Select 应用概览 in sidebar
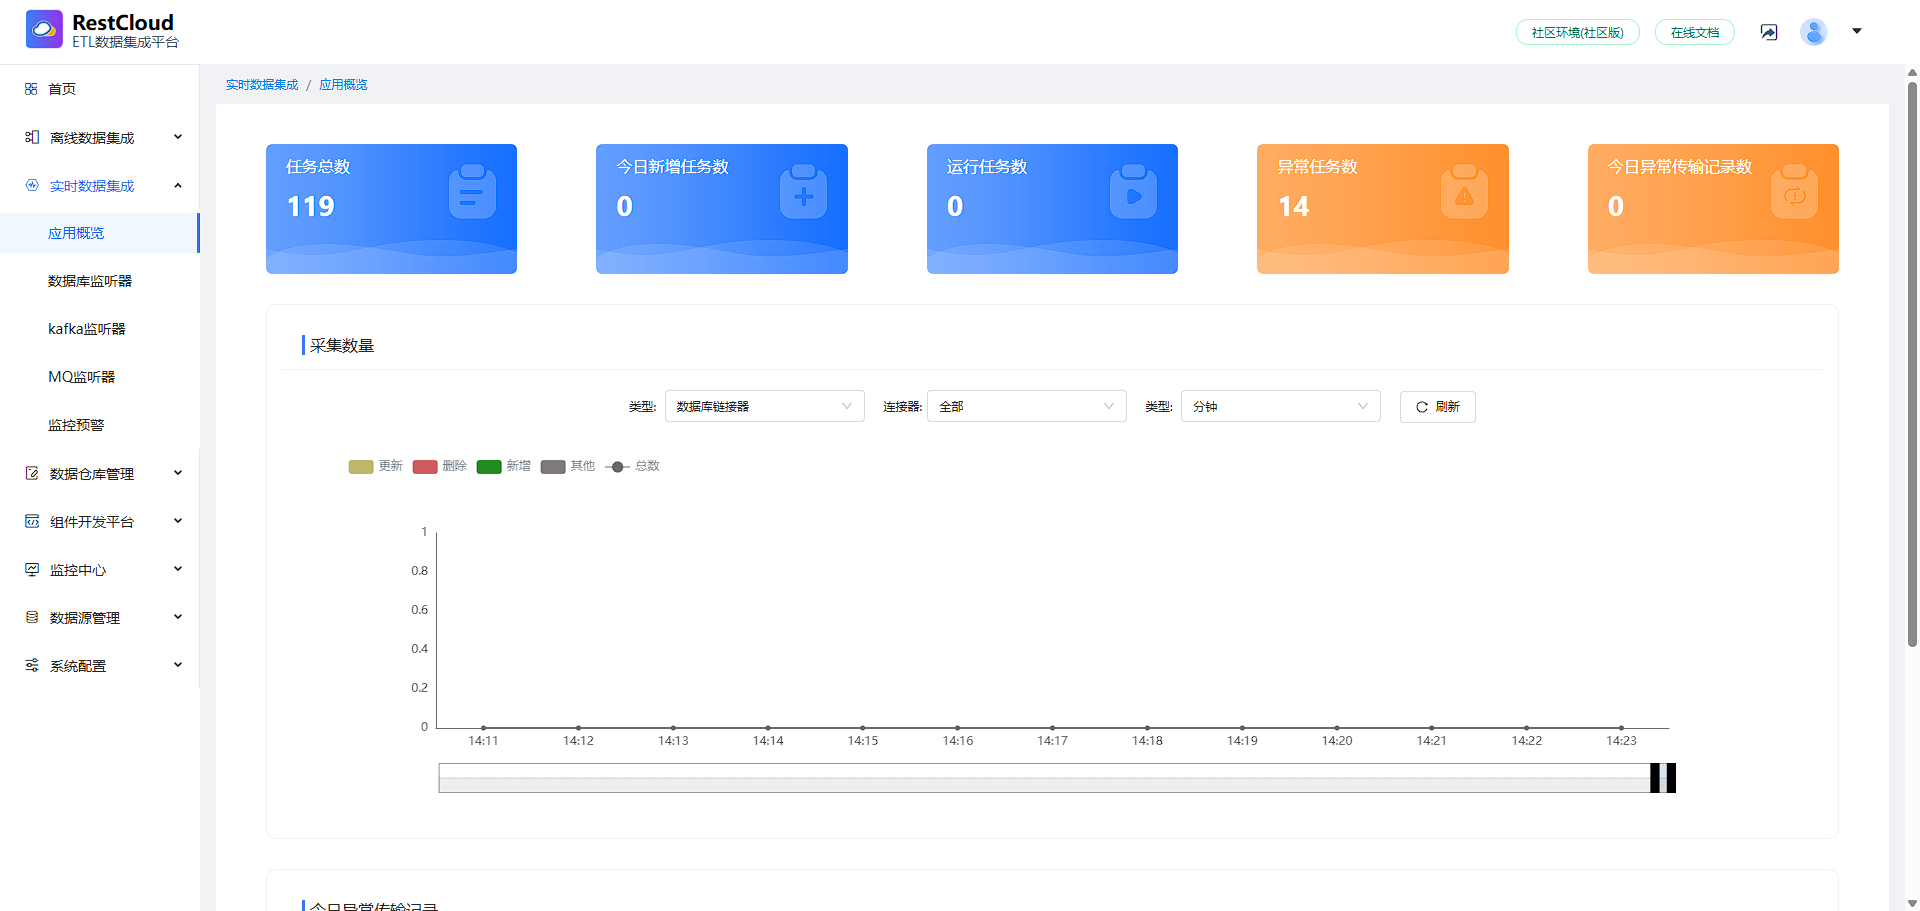The width and height of the screenshot is (1920, 911). (99, 233)
